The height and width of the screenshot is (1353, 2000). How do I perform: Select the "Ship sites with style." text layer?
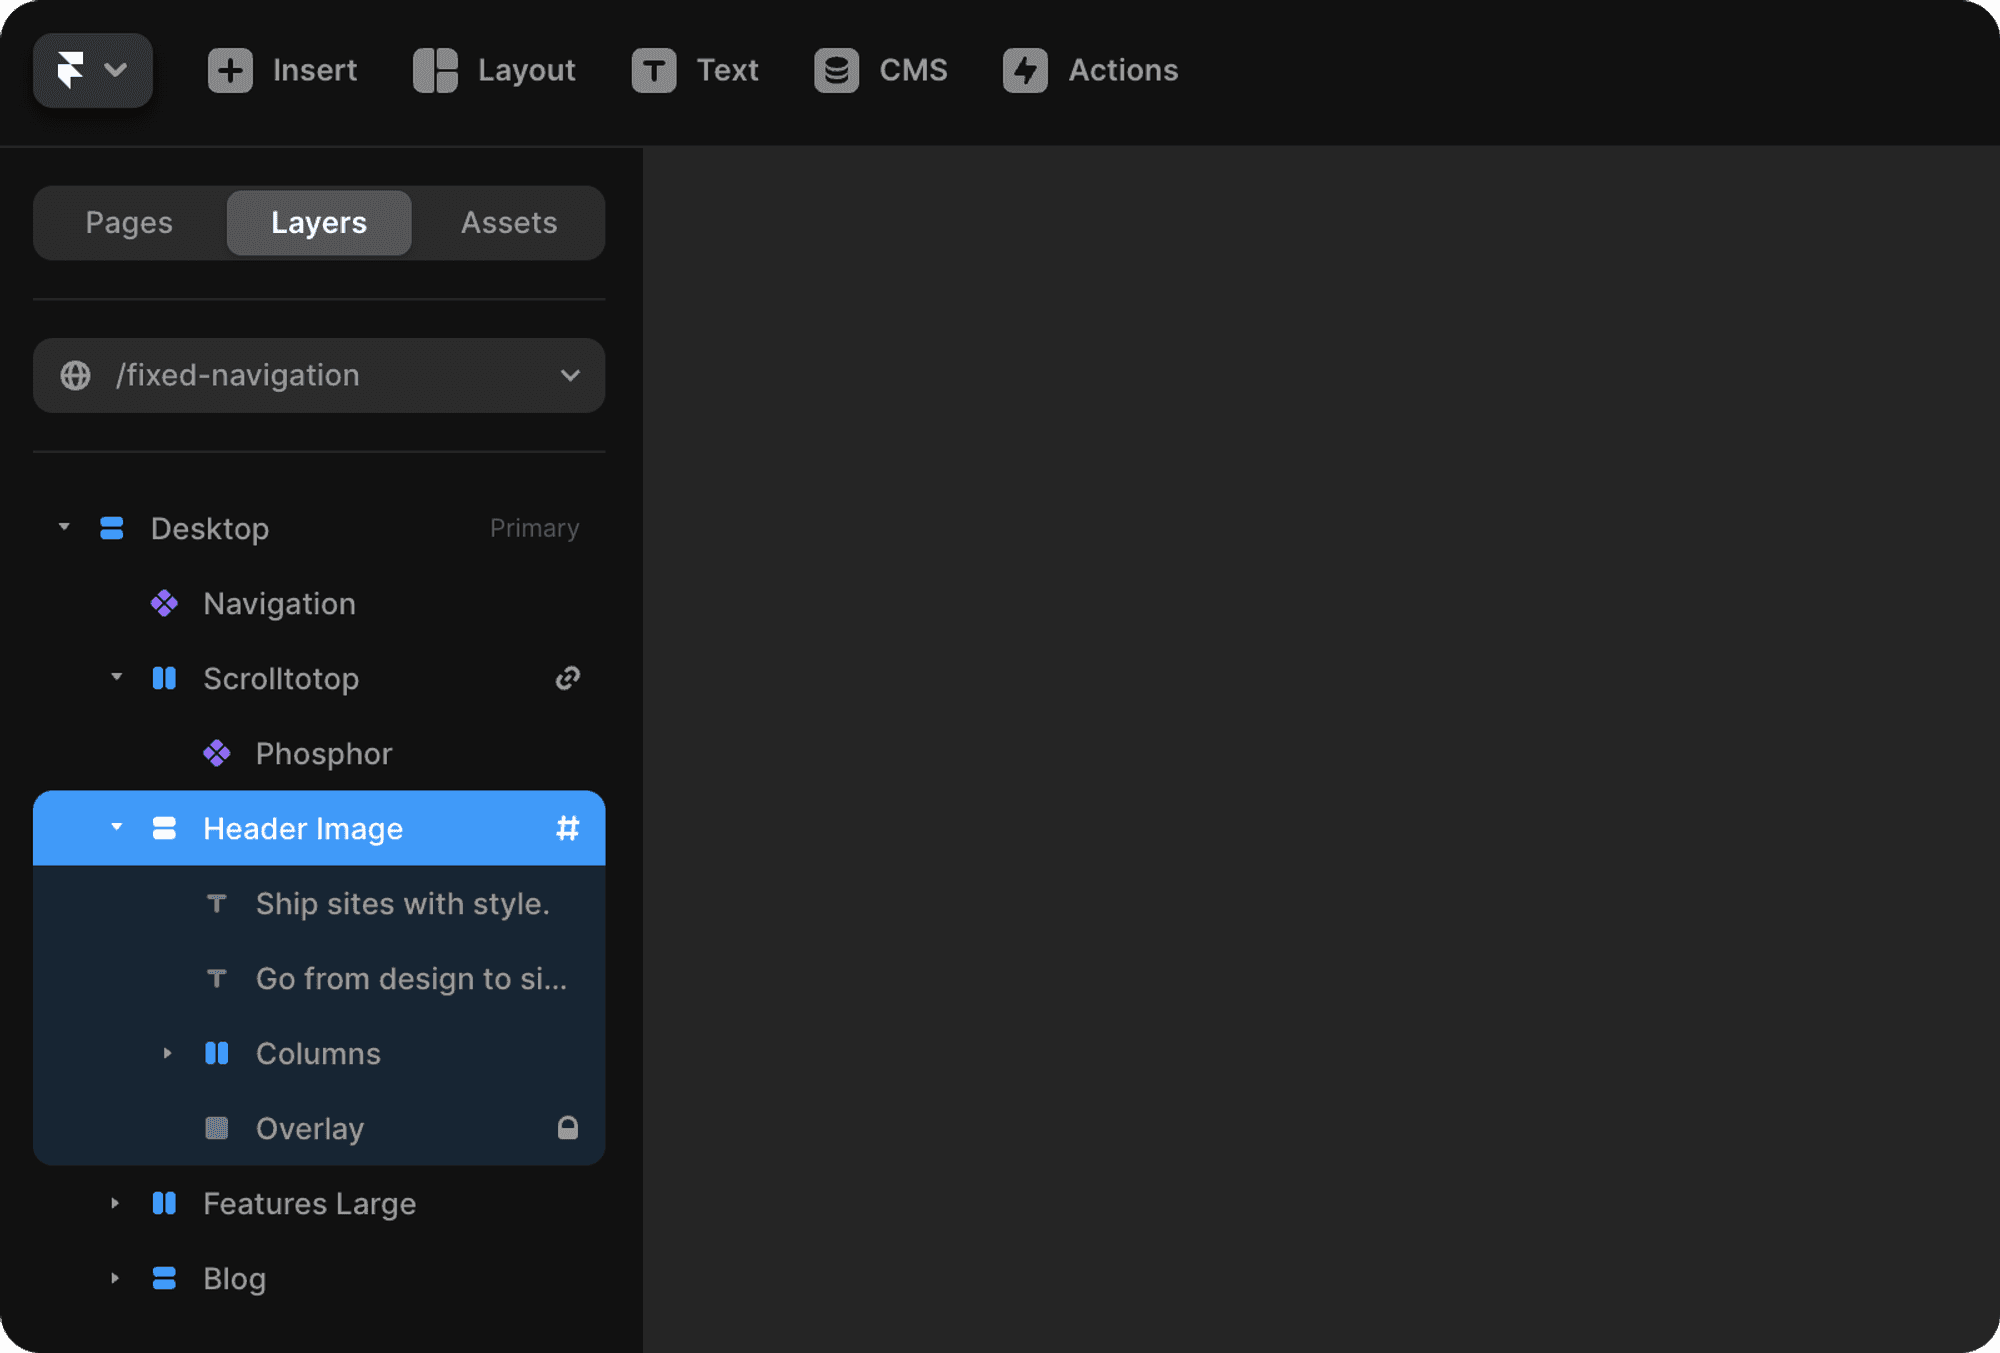coord(402,904)
